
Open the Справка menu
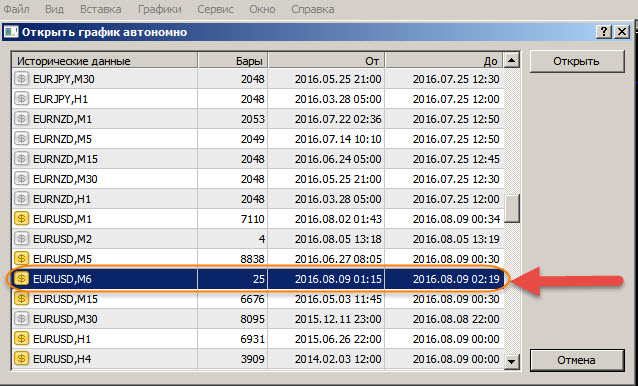313,9
